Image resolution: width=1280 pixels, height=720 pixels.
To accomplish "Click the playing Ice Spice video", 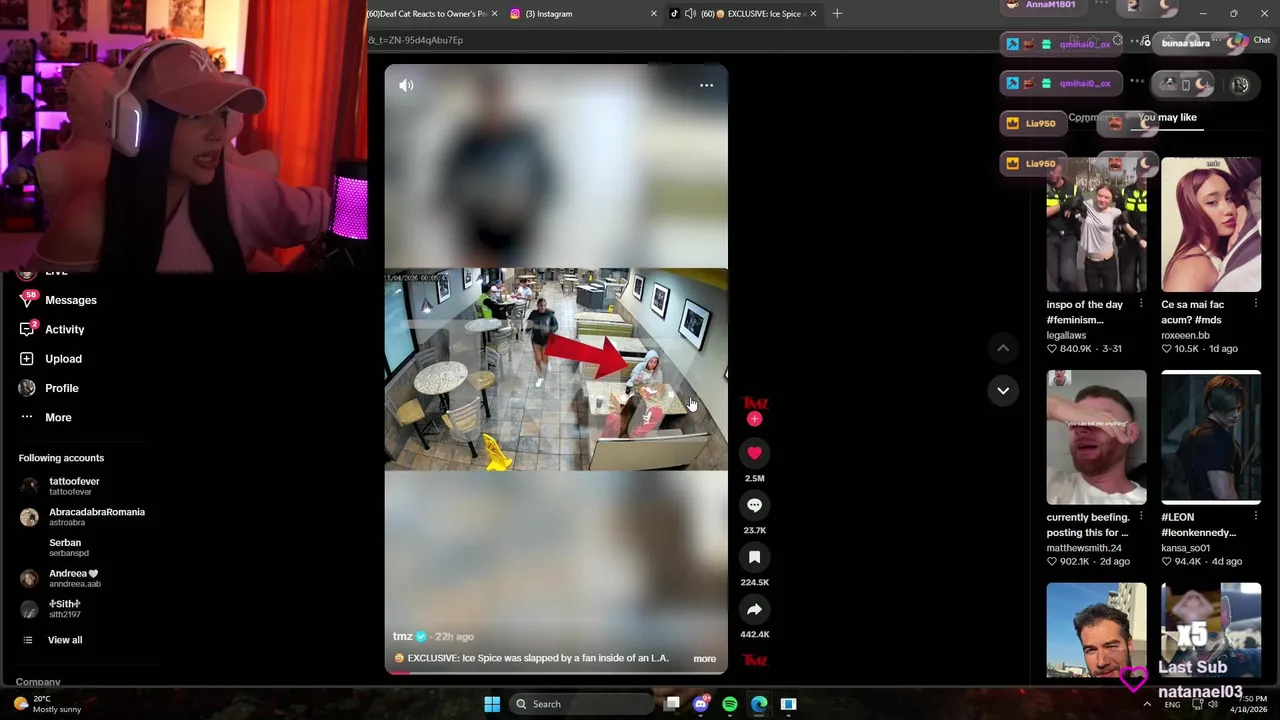I will tap(556, 369).
